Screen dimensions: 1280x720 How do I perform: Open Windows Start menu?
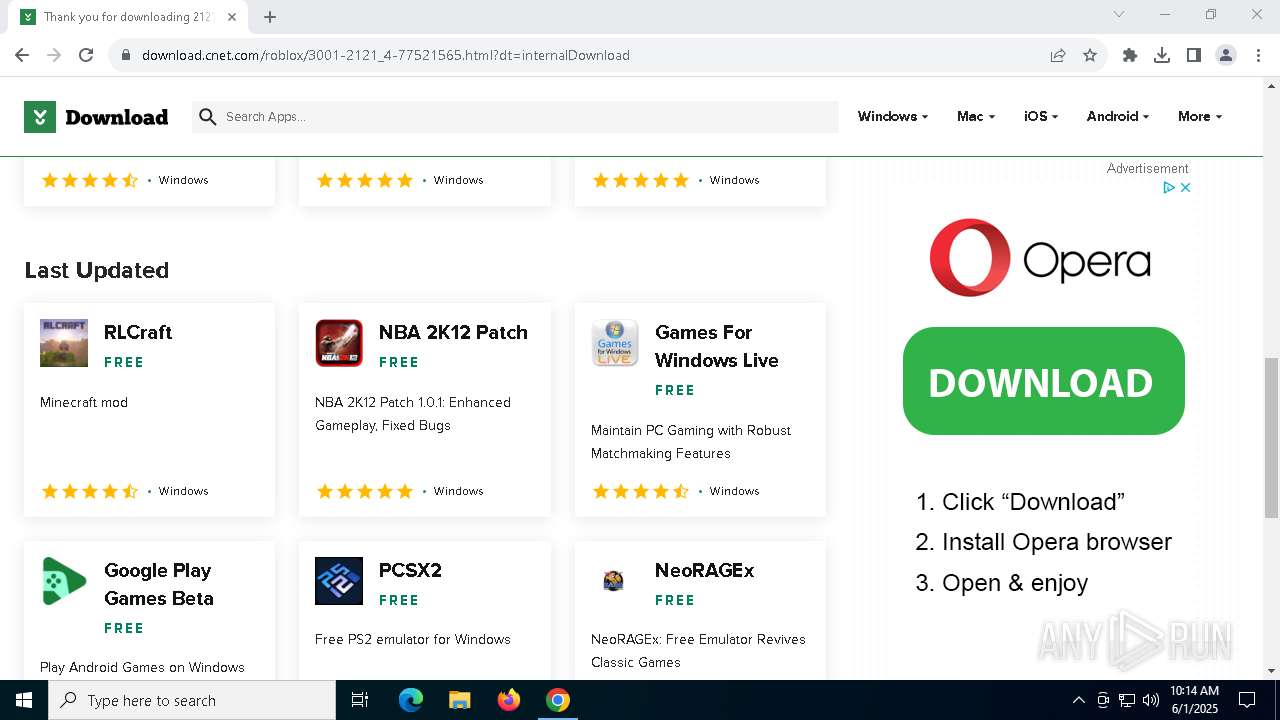pos(24,700)
